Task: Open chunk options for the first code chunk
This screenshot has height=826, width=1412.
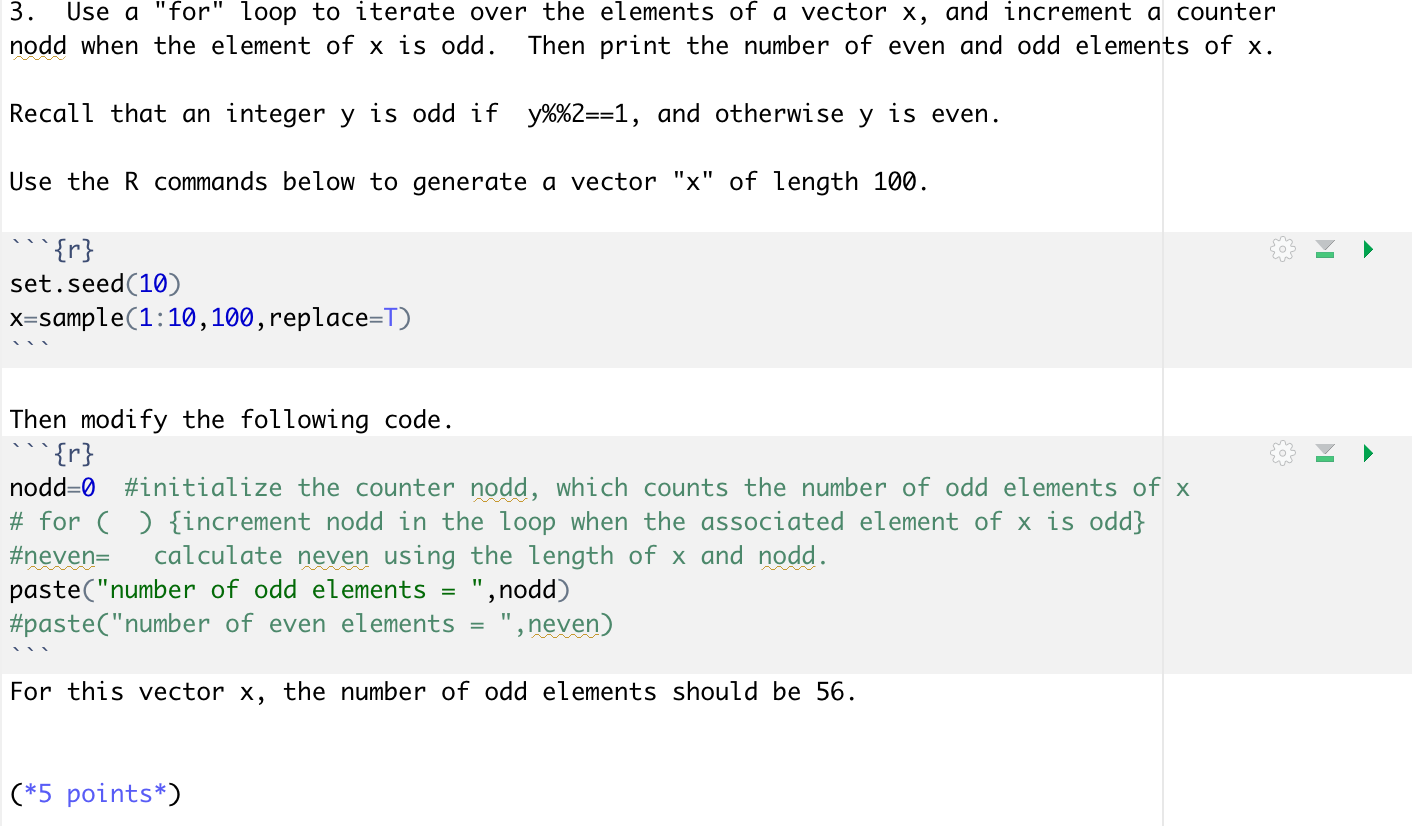Action: (x=1282, y=249)
